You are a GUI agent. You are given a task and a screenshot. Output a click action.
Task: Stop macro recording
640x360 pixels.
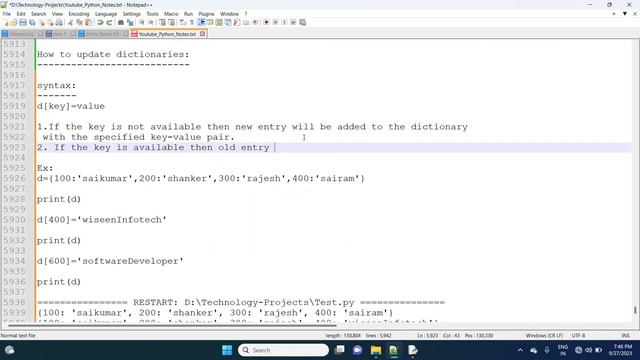click(275, 22)
